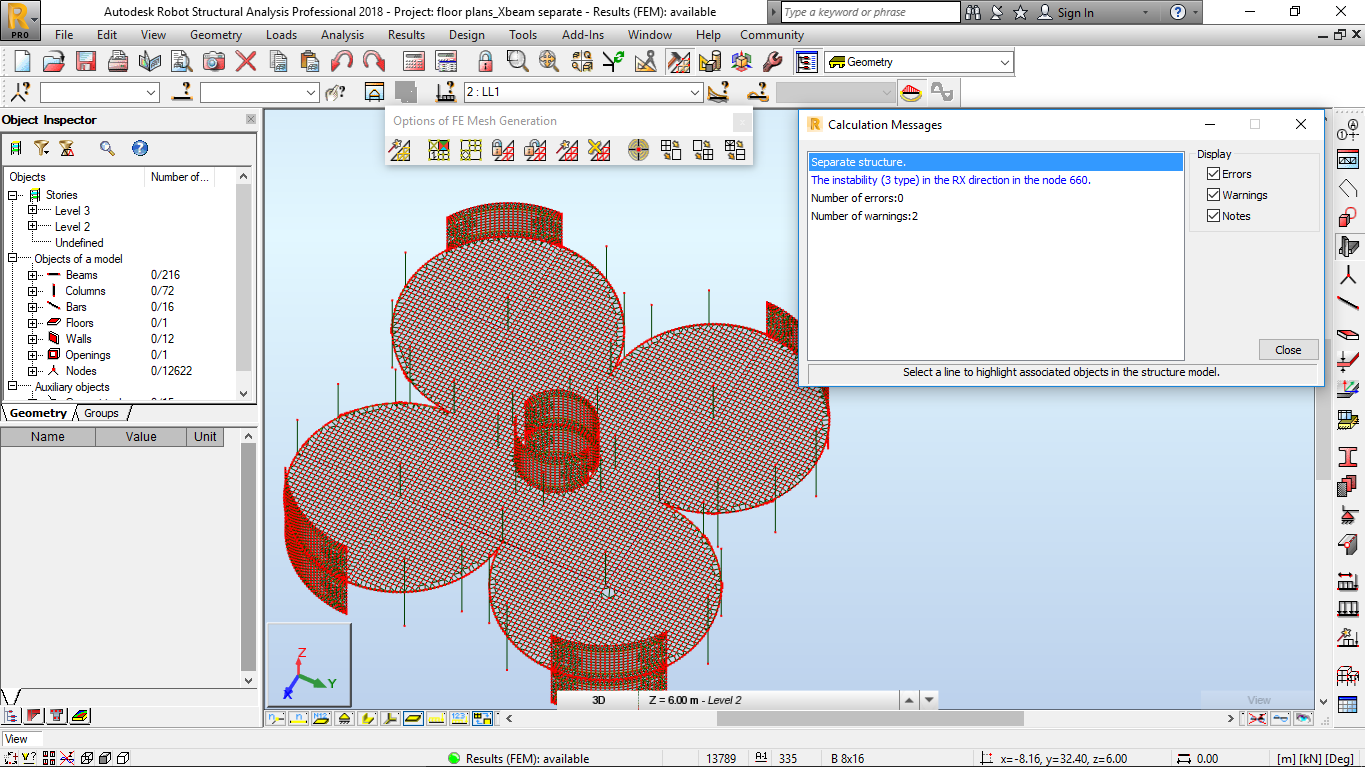Click the Unfreeze mesh icon
The image size is (1365, 767).
point(535,150)
